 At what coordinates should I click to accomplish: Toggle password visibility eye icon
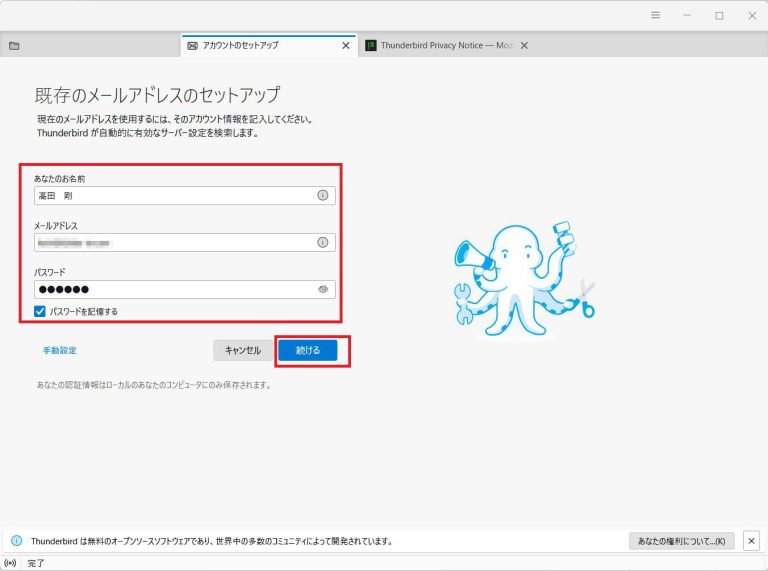(x=322, y=289)
